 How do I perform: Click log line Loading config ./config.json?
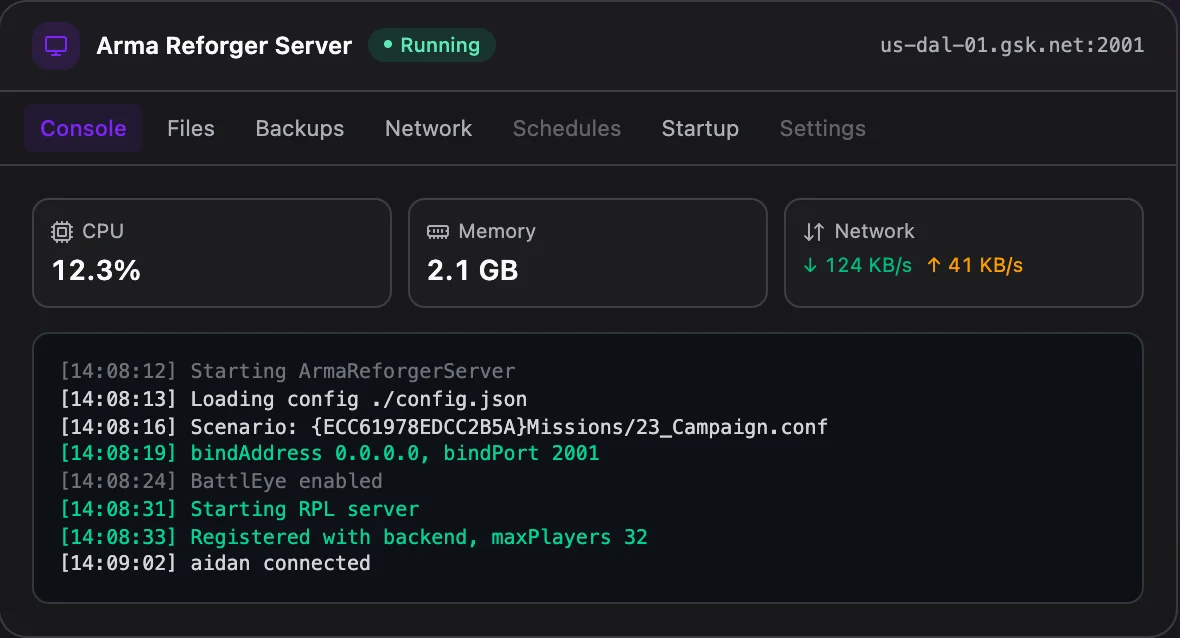coord(294,399)
